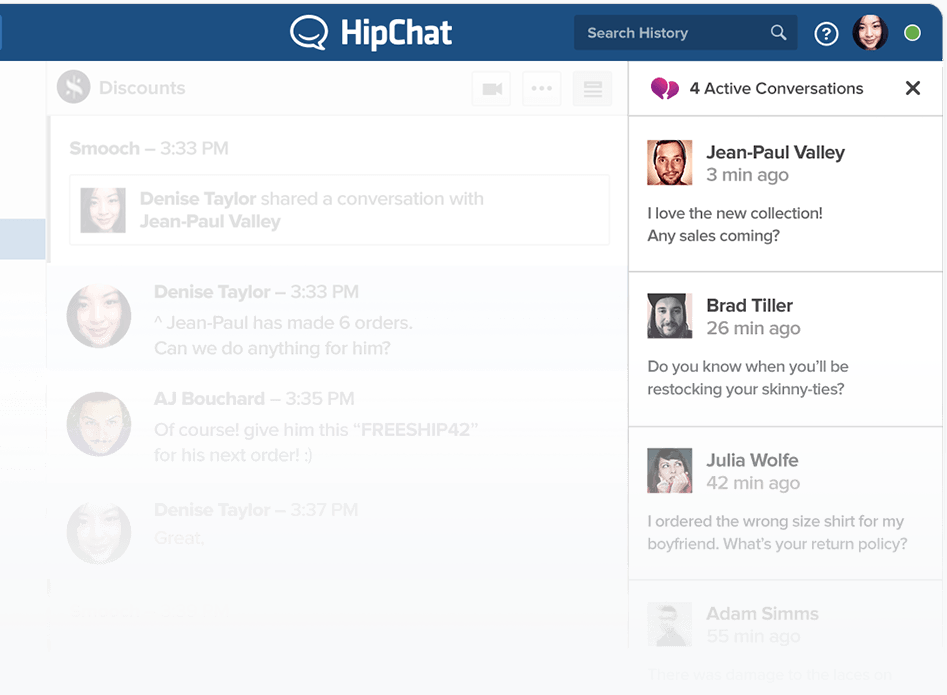Click the magnifying glass search icon

click(778, 33)
